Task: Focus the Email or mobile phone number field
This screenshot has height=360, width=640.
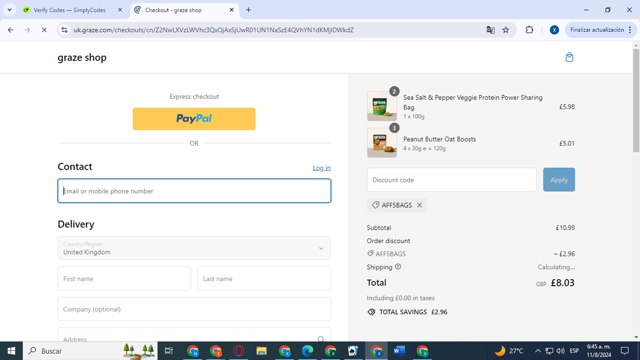Action: click(x=194, y=191)
